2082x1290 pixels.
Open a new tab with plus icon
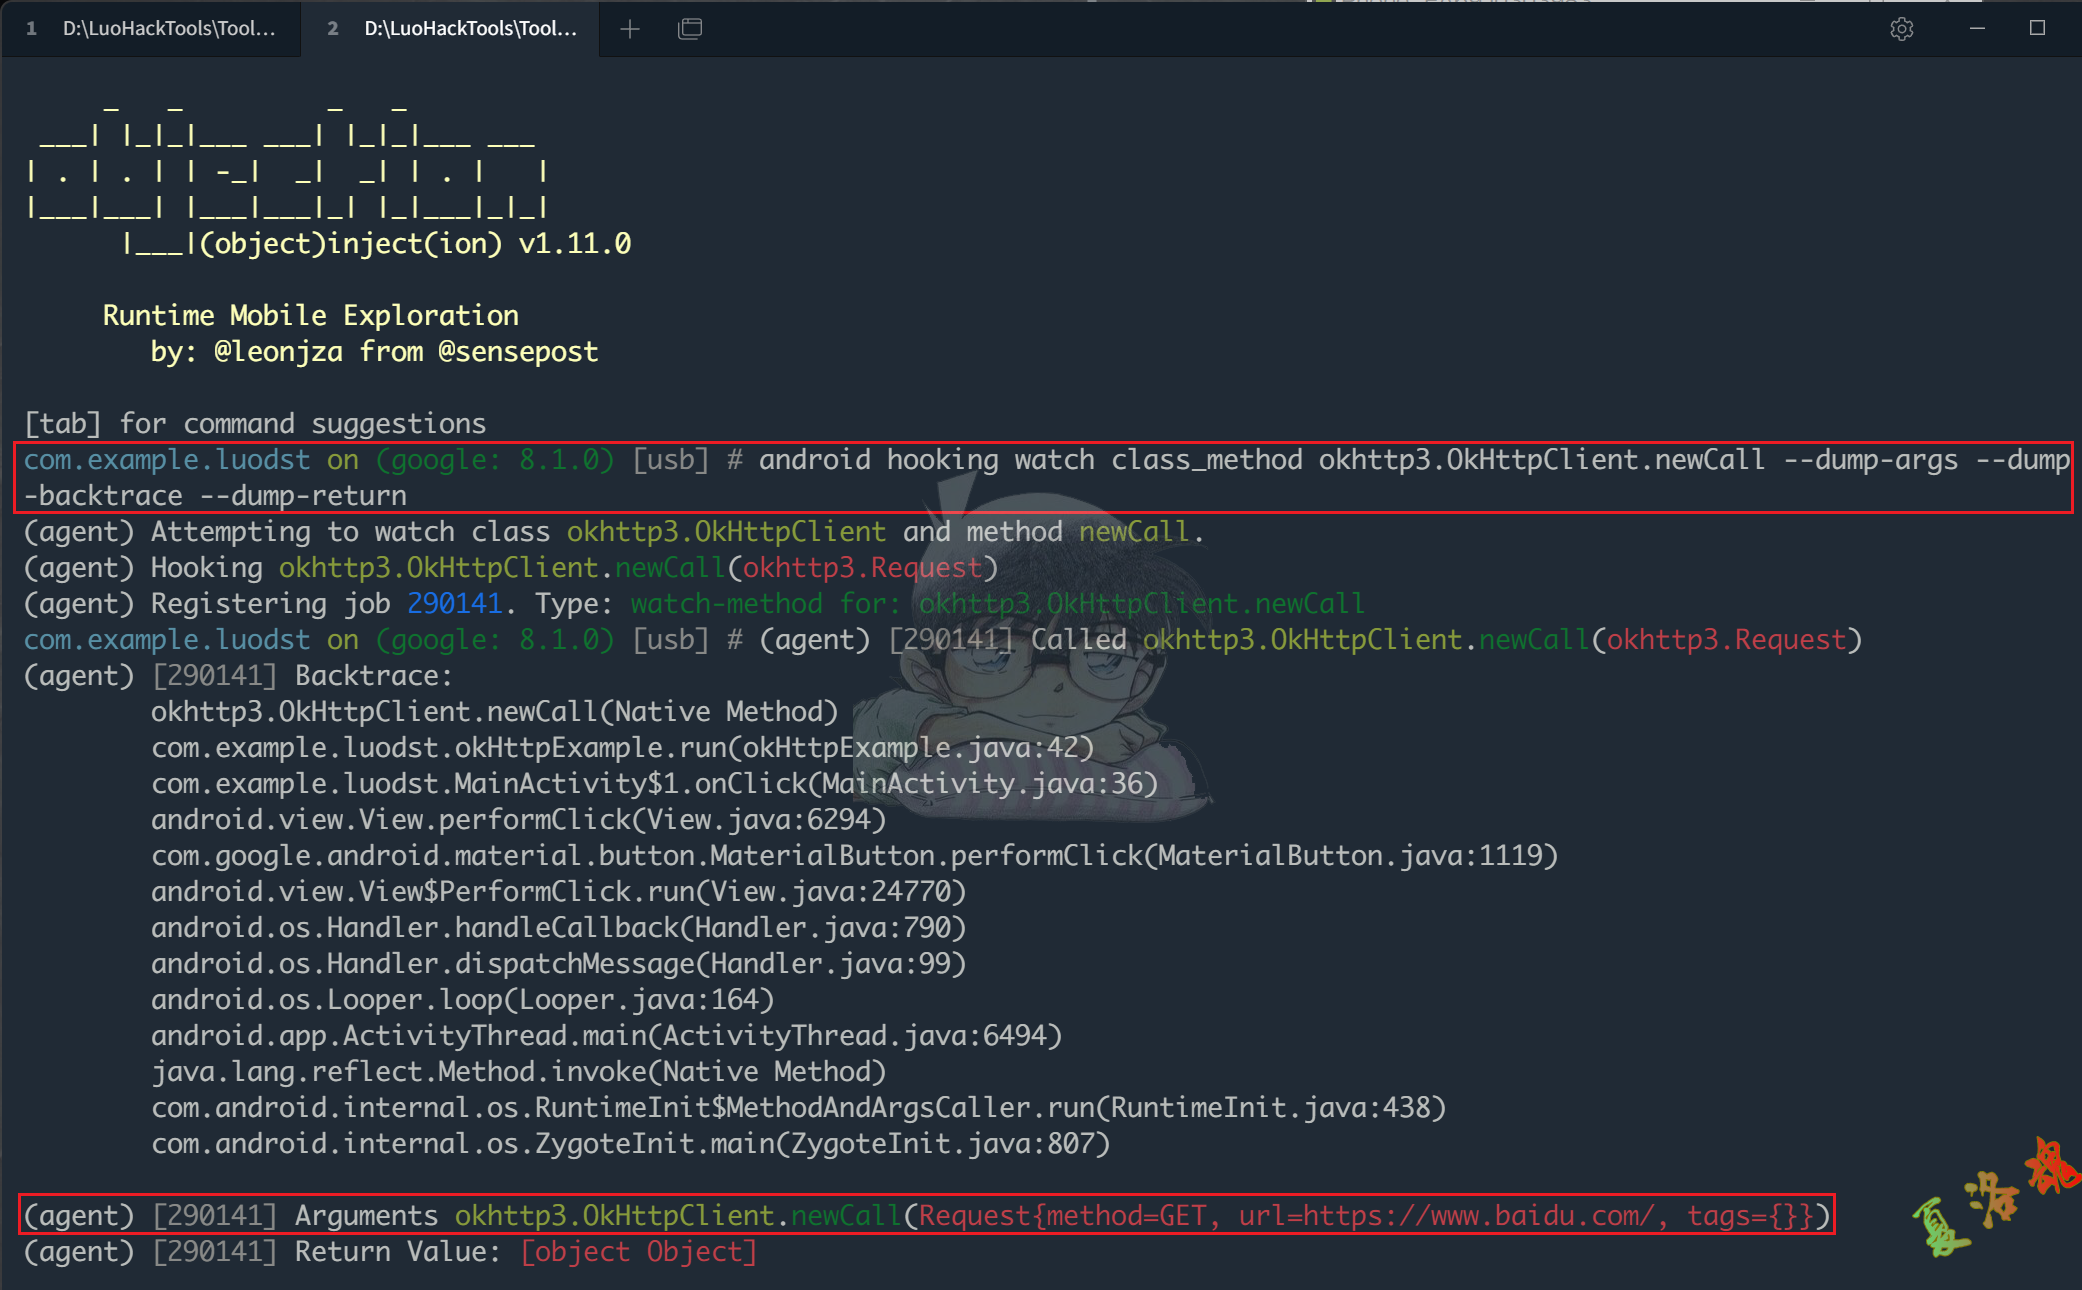[630, 29]
